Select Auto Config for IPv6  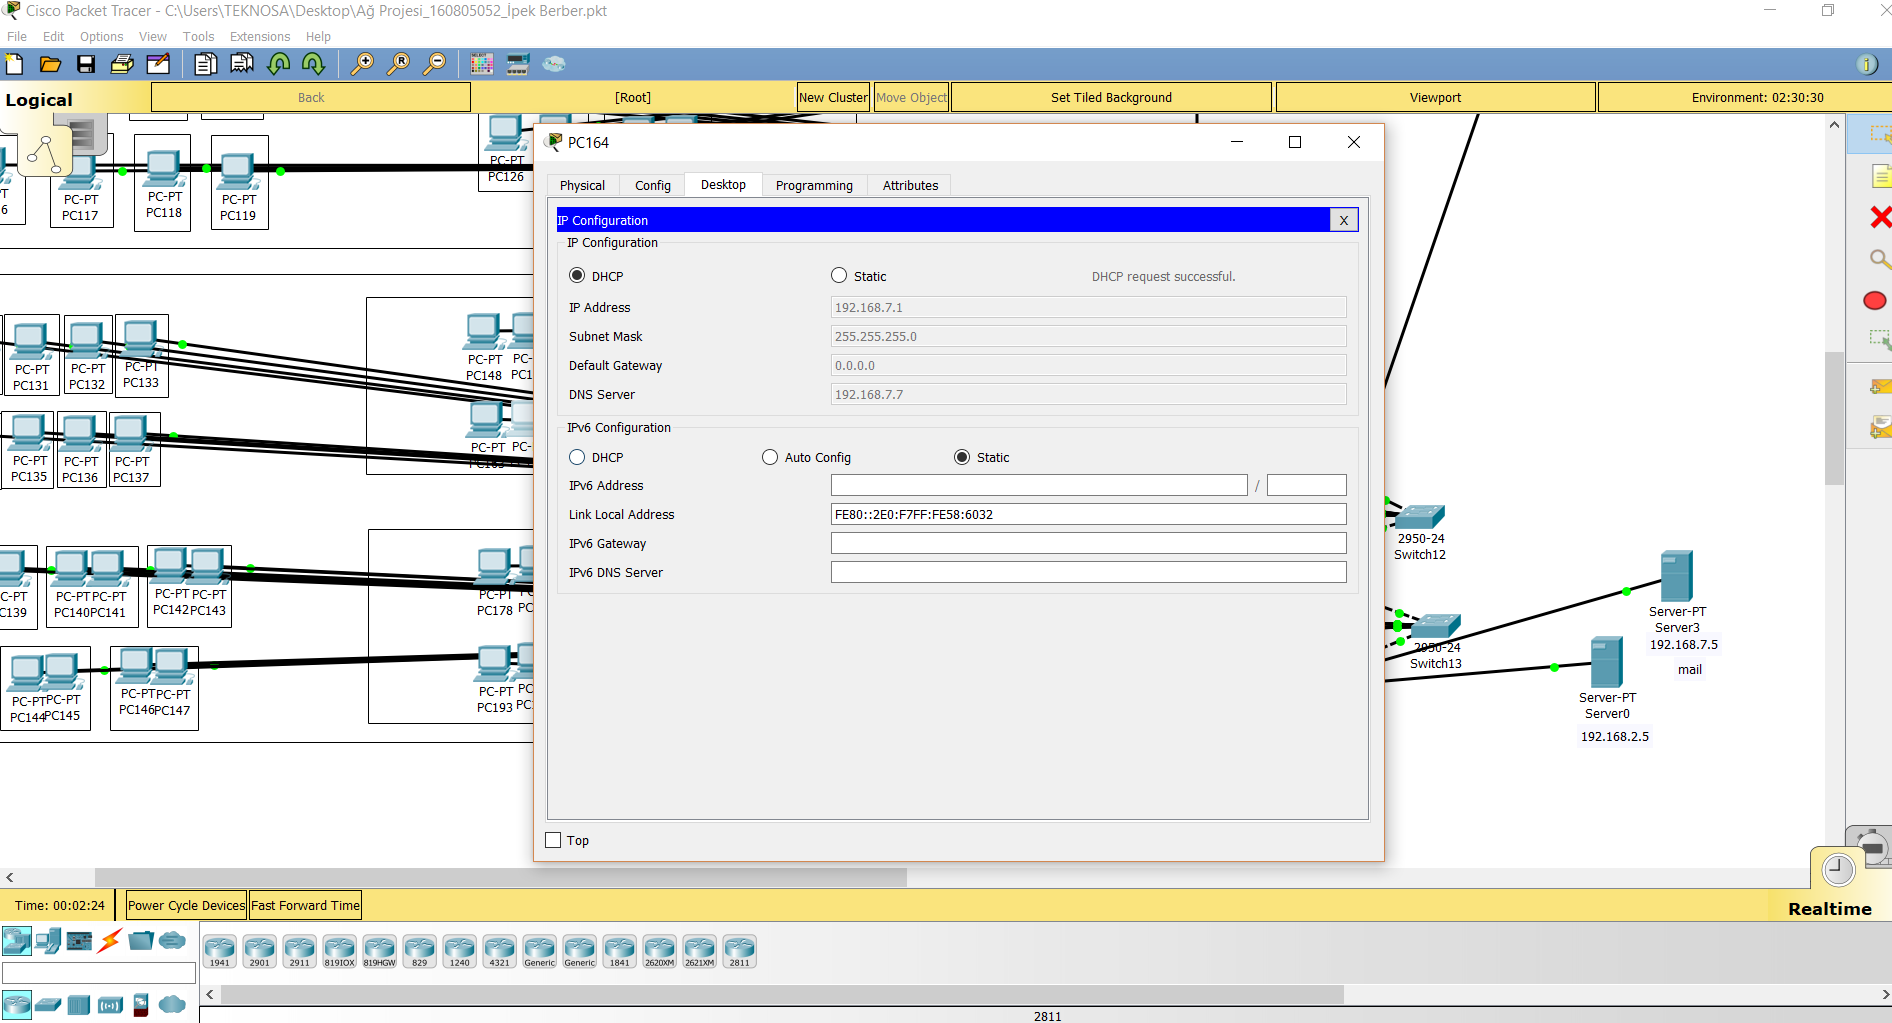(770, 457)
